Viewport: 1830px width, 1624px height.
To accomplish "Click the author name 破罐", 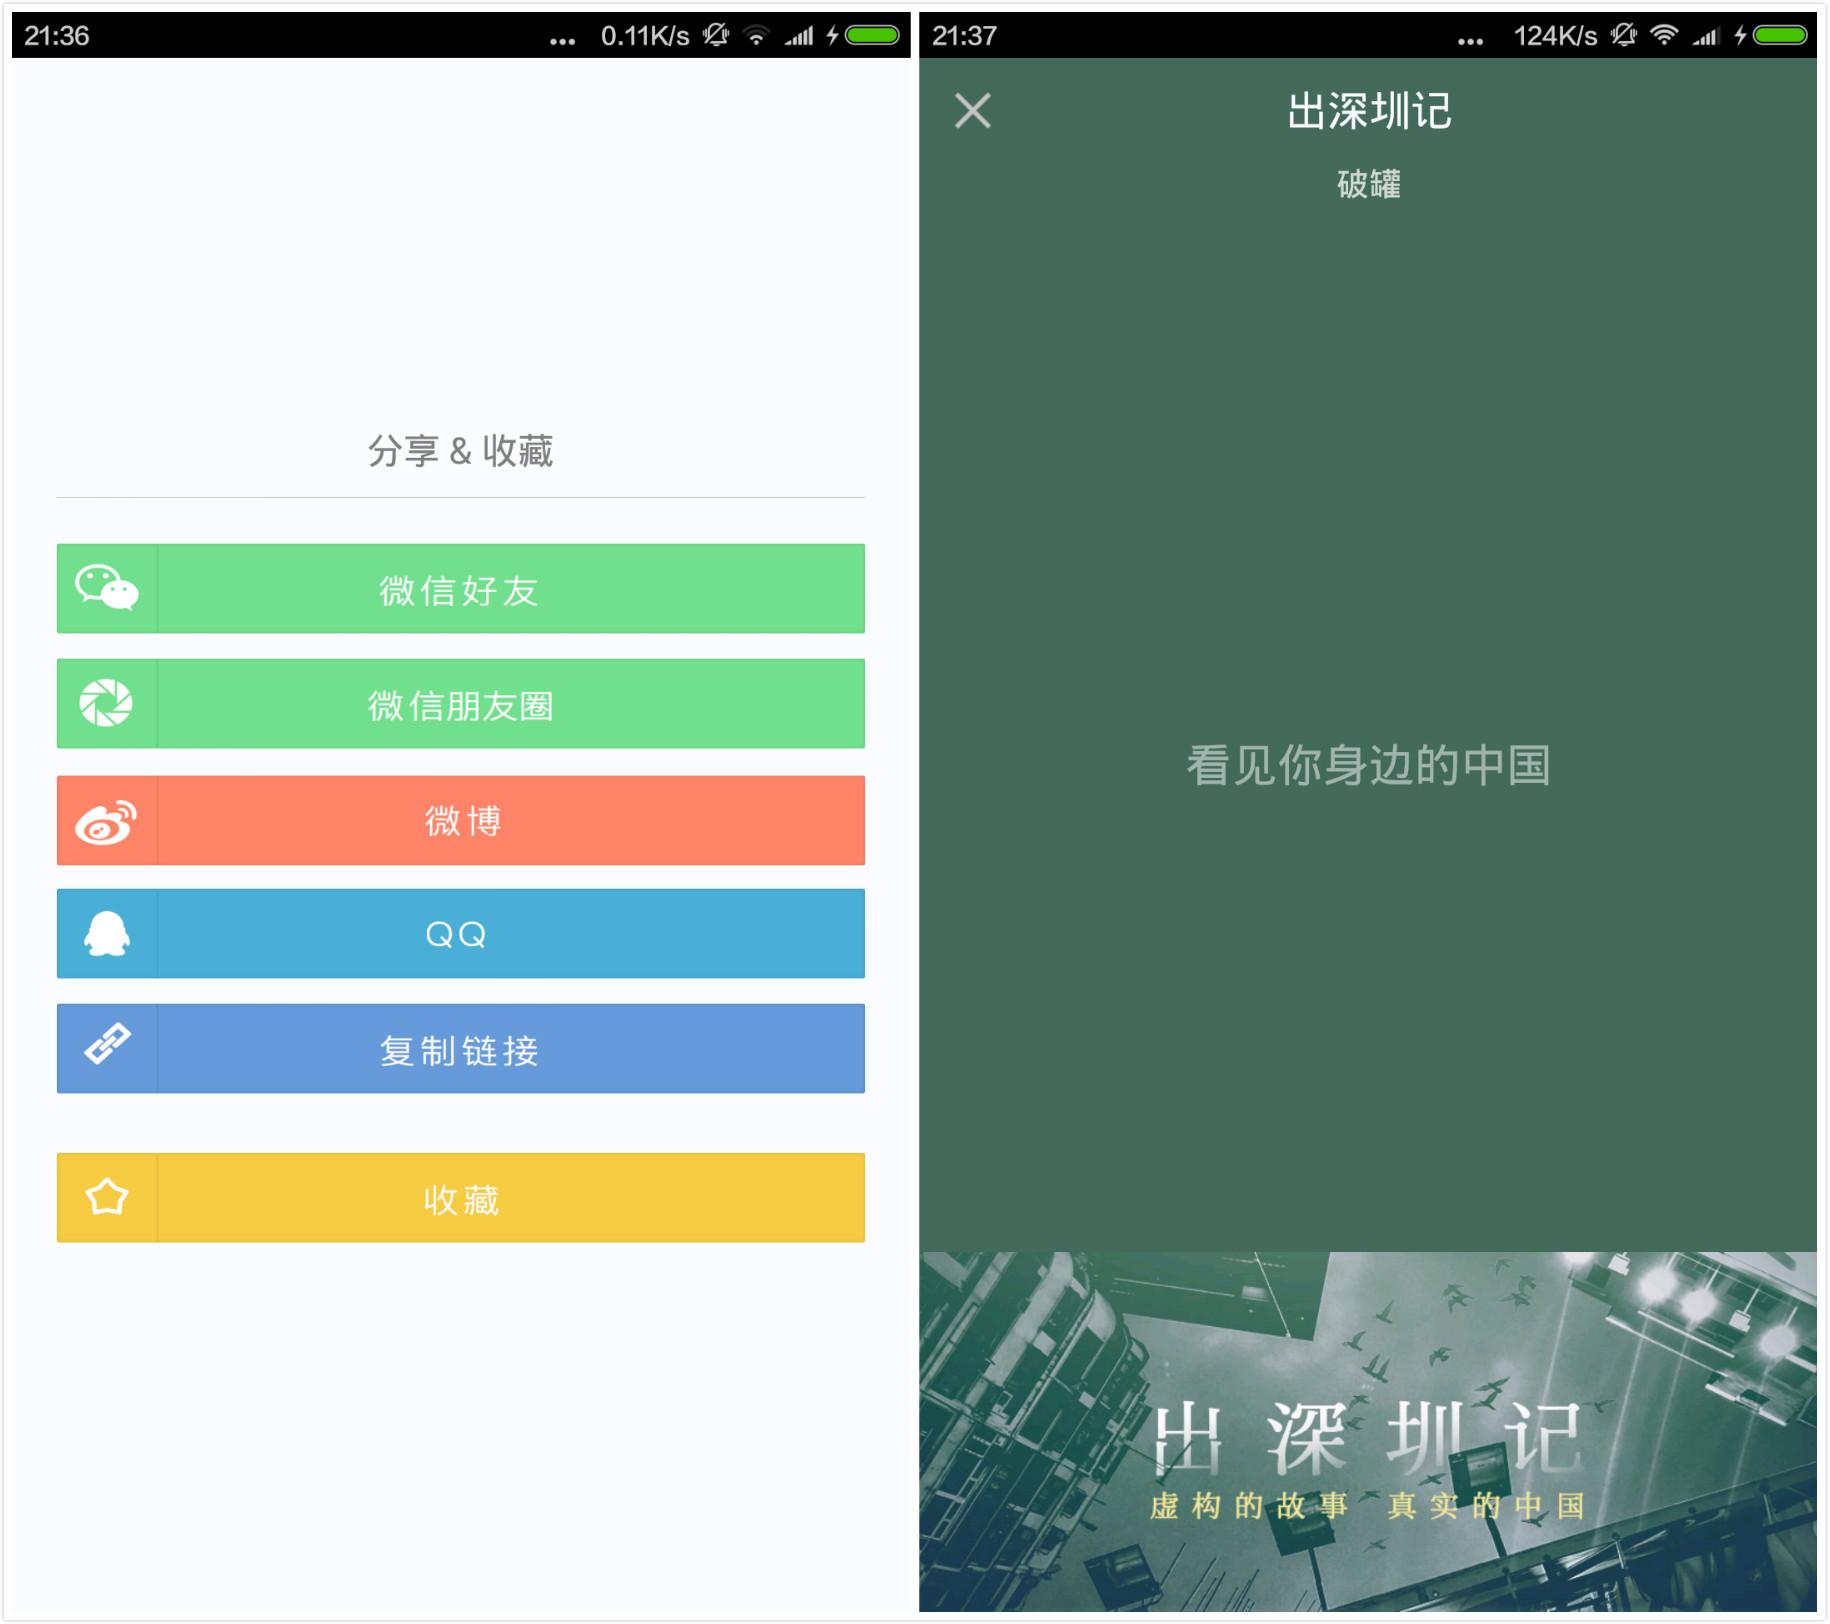I will (1368, 184).
